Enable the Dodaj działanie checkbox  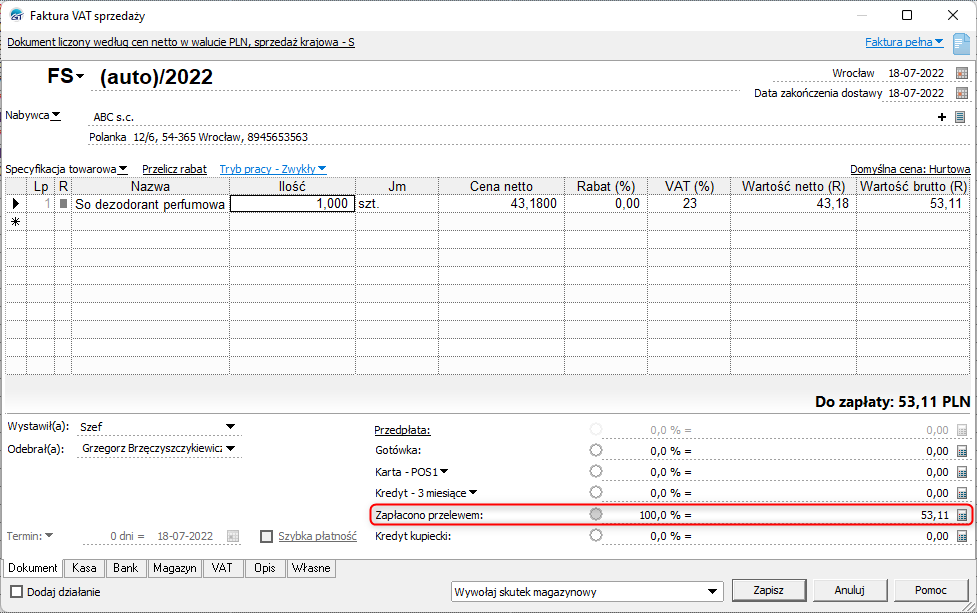(17, 592)
